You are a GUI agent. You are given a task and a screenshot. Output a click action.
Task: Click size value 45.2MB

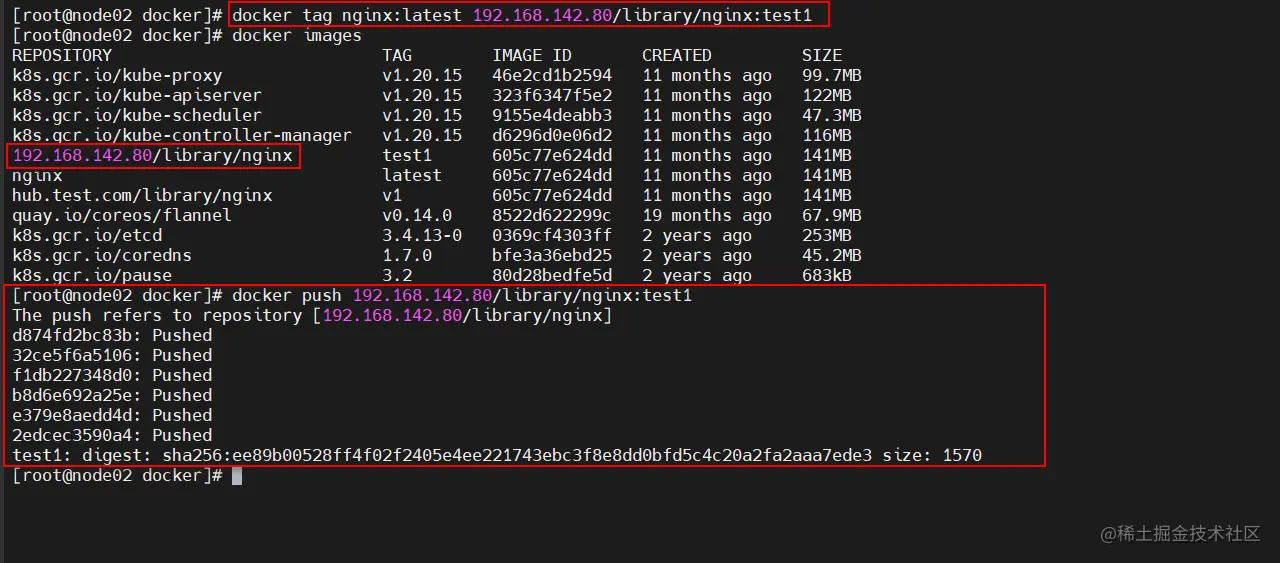(x=832, y=255)
